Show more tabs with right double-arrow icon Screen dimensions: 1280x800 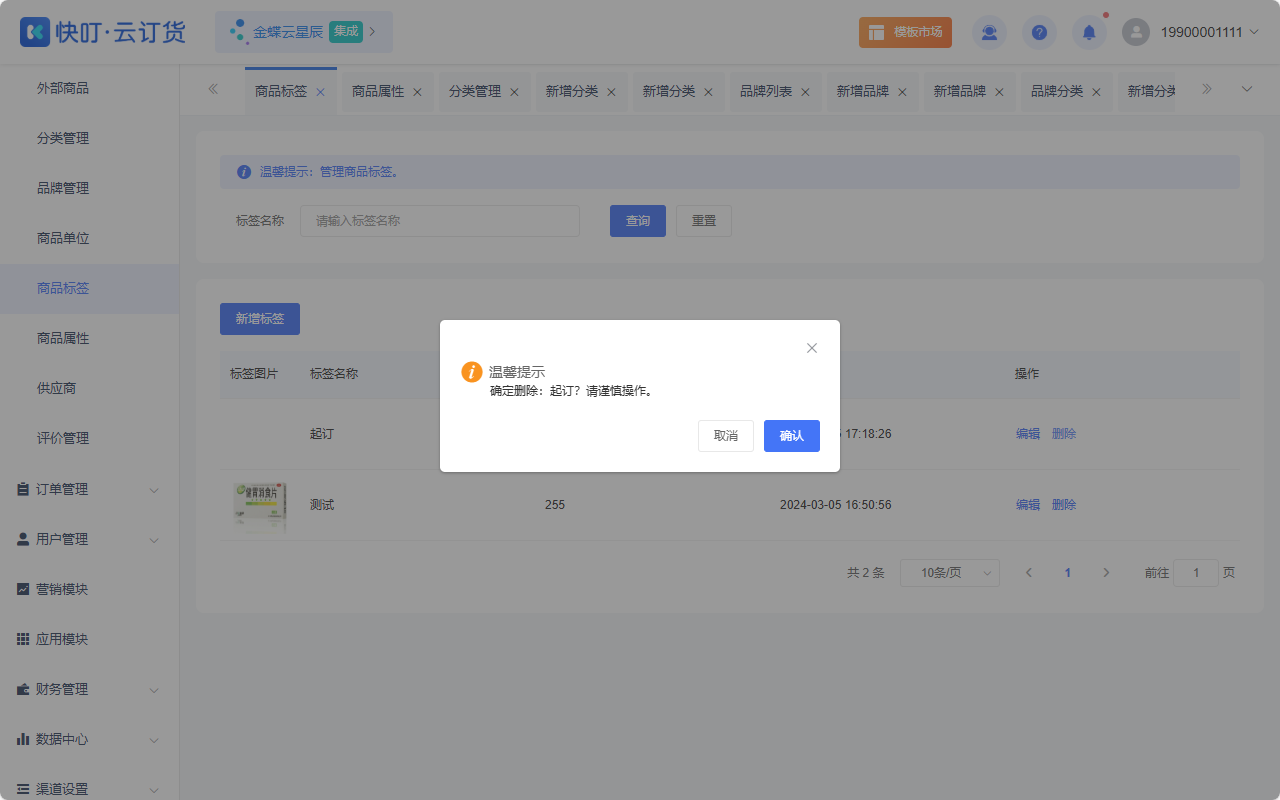1207,89
